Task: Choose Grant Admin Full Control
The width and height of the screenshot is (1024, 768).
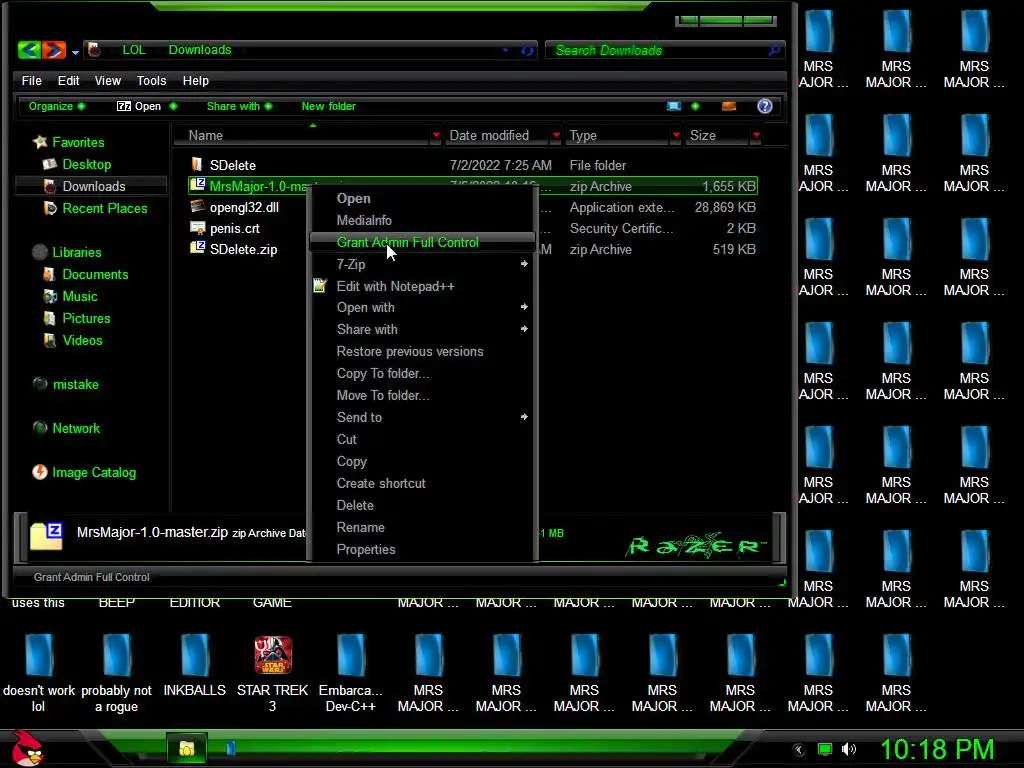Action: tap(422, 242)
